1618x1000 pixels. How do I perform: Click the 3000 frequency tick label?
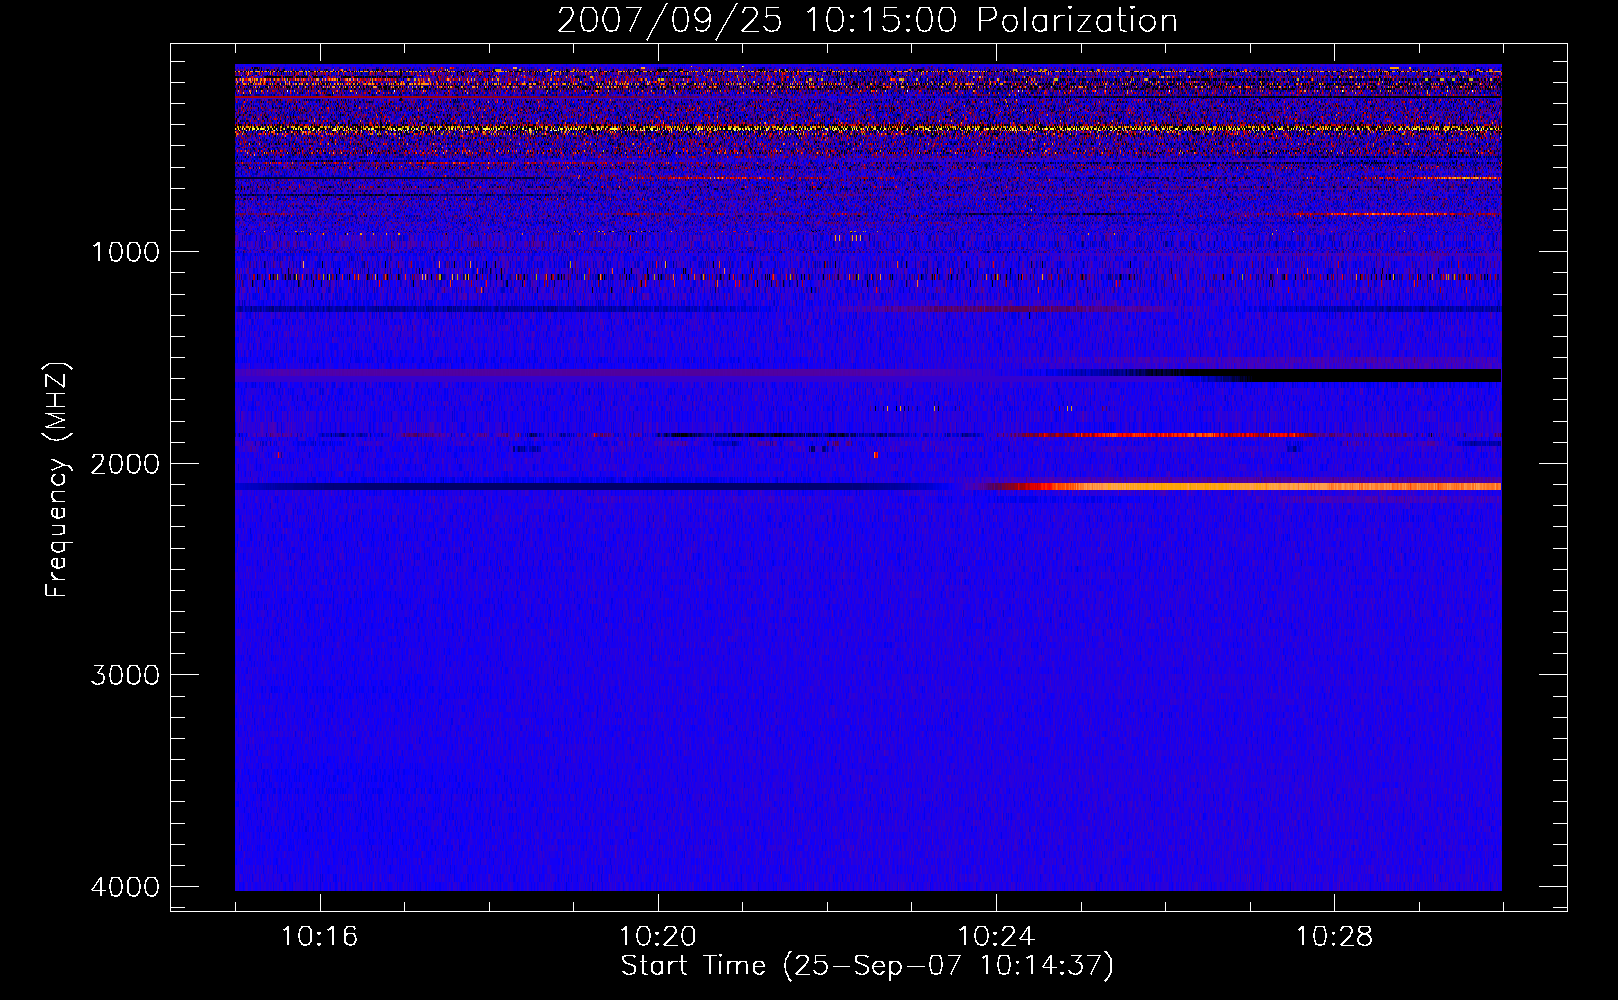pos(125,675)
